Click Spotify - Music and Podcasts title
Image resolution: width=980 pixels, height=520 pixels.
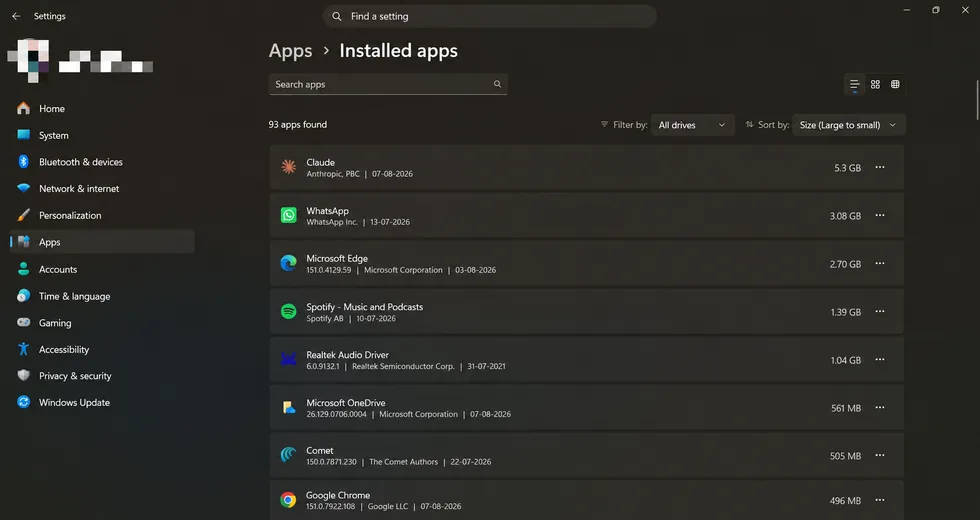click(364, 307)
